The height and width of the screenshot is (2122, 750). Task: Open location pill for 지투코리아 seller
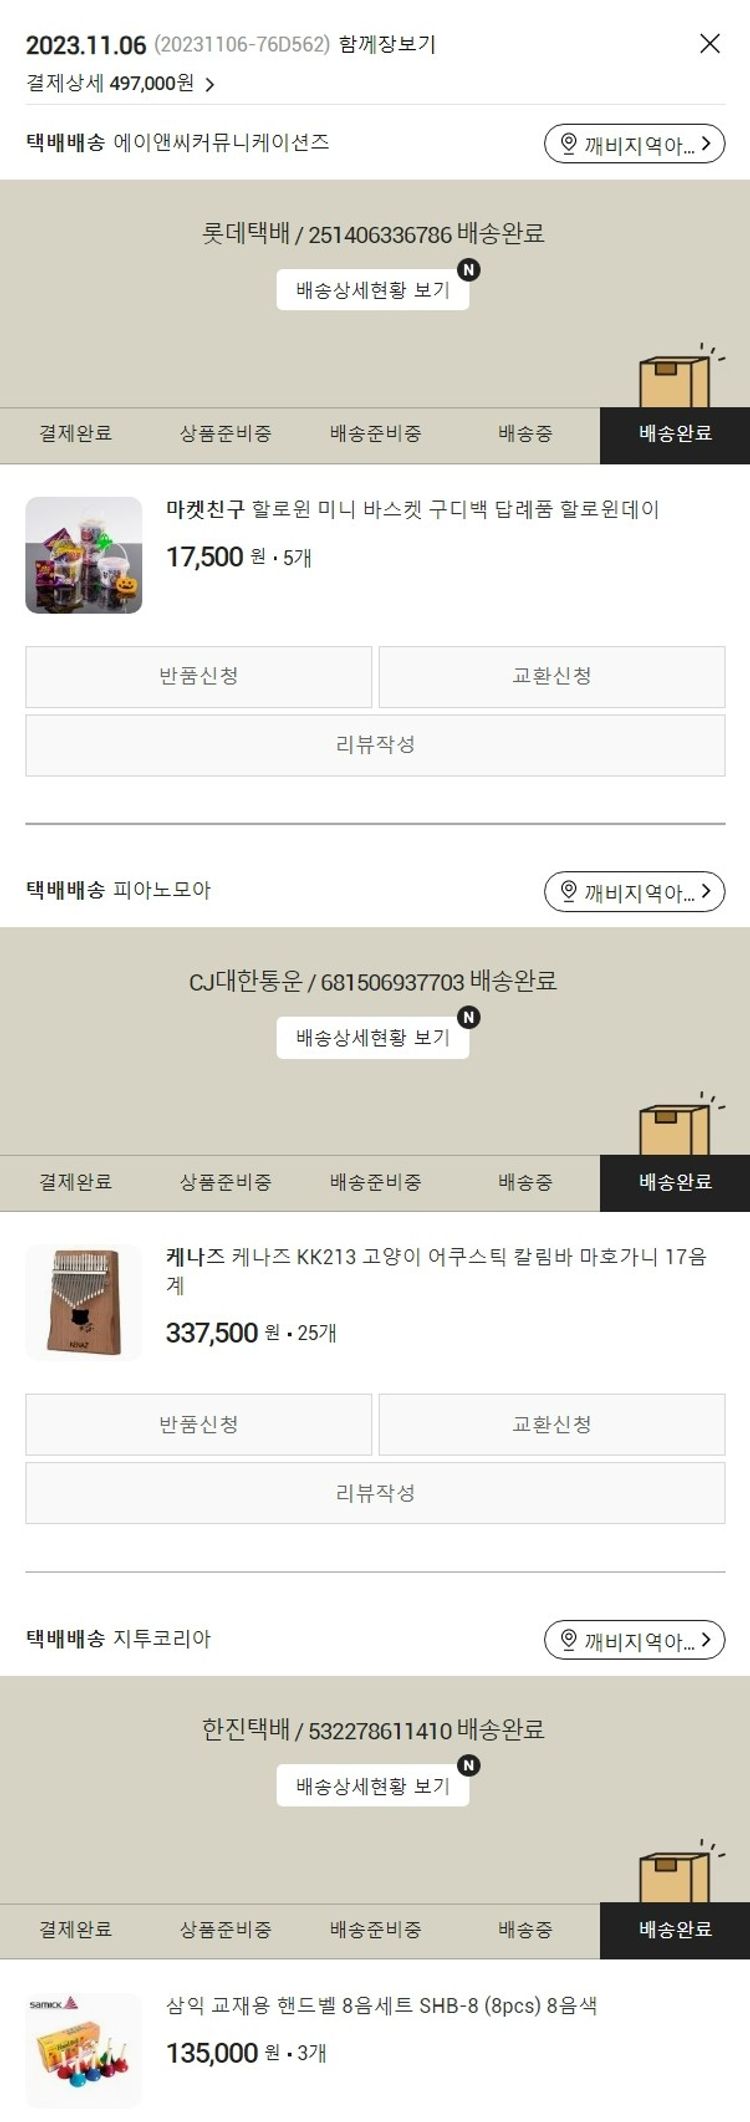click(634, 1639)
